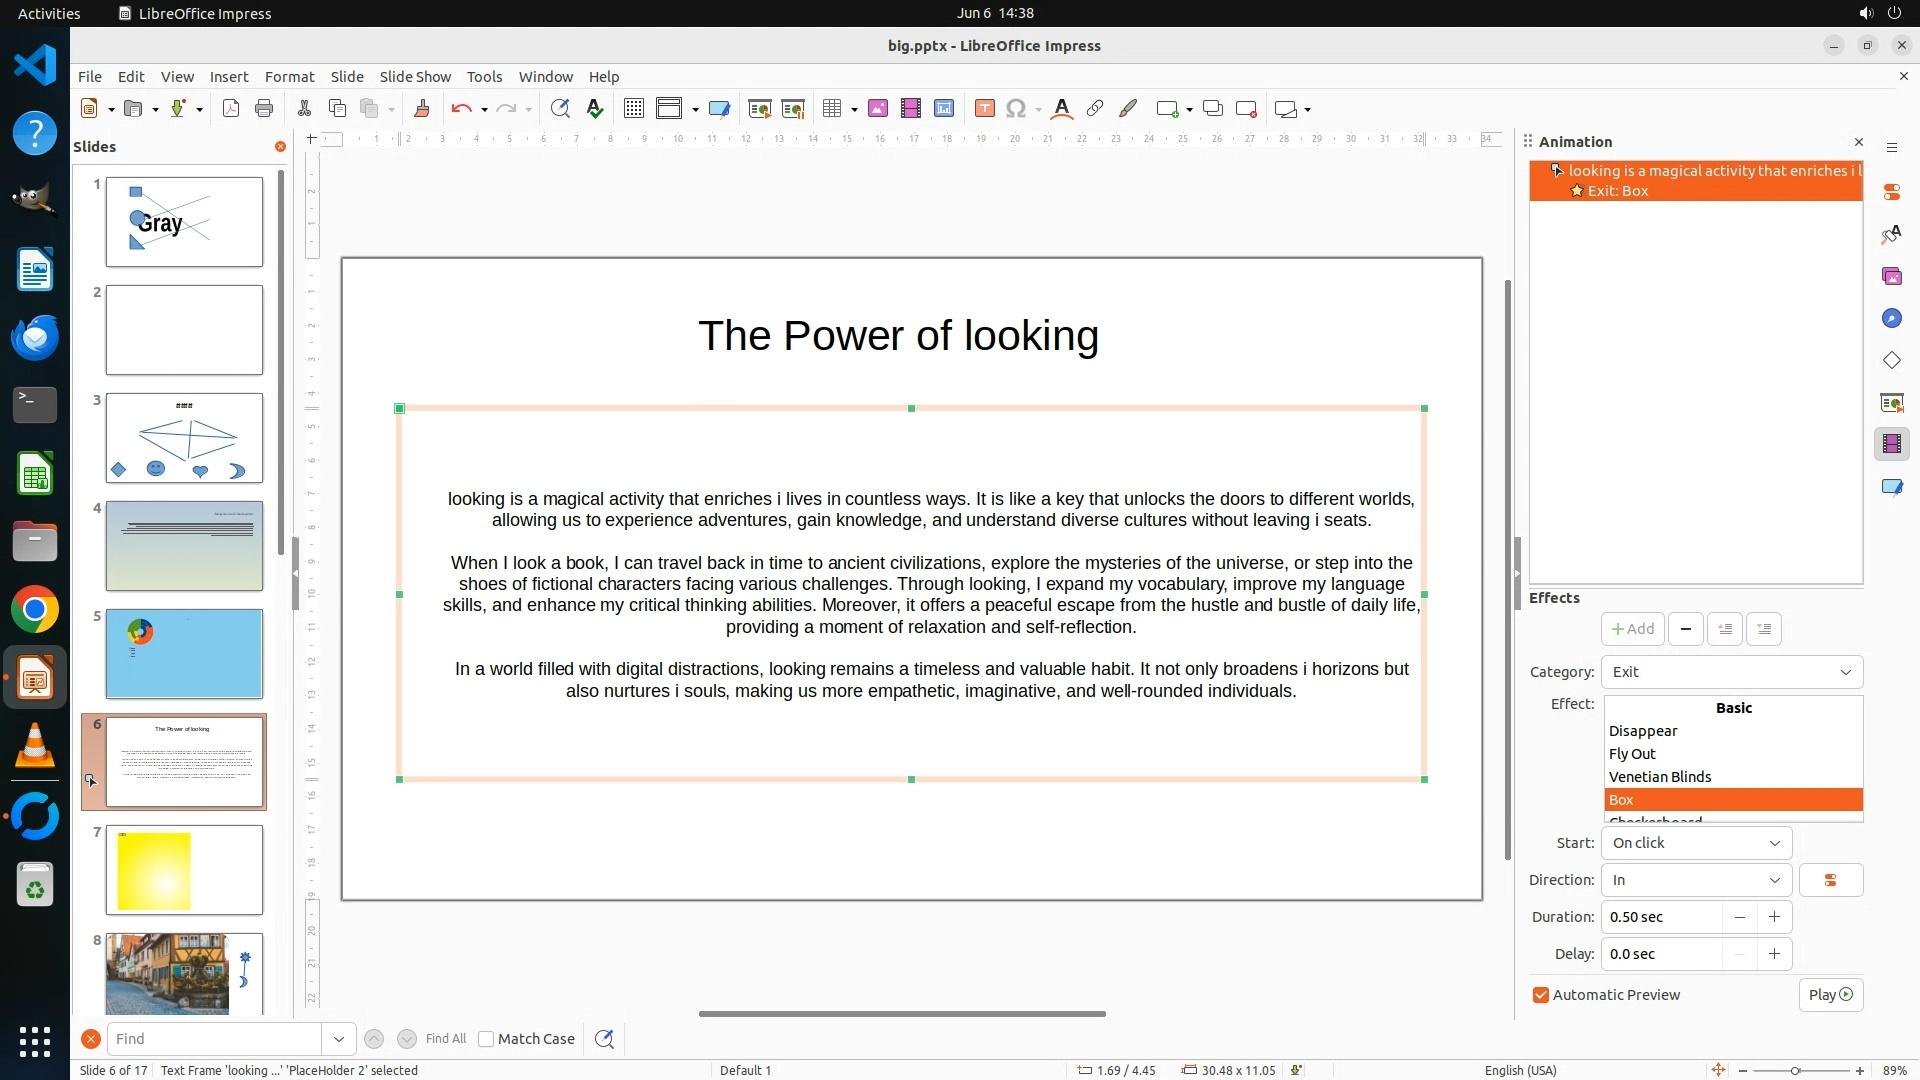Viewport: 1920px width, 1080px height.
Task: Click the Insert Table icon
Action: point(831,109)
